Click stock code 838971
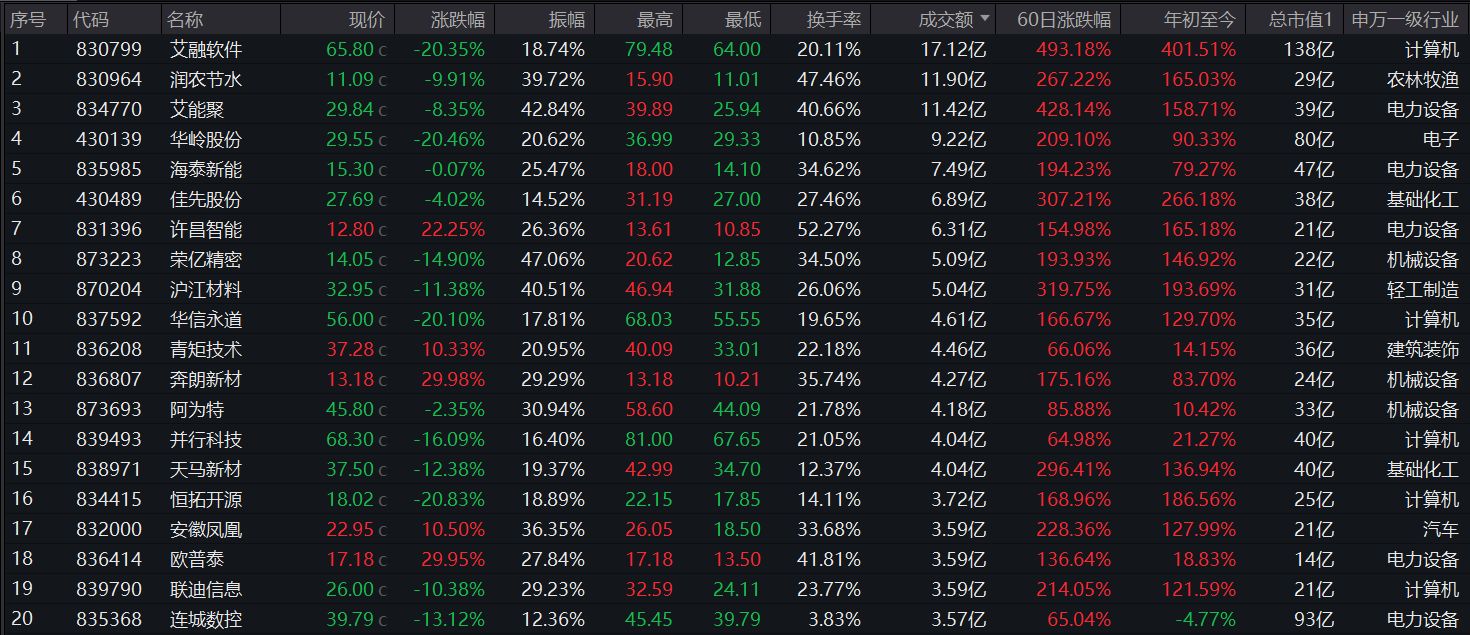This screenshot has height=635, width=1470. pyautogui.click(x=109, y=469)
